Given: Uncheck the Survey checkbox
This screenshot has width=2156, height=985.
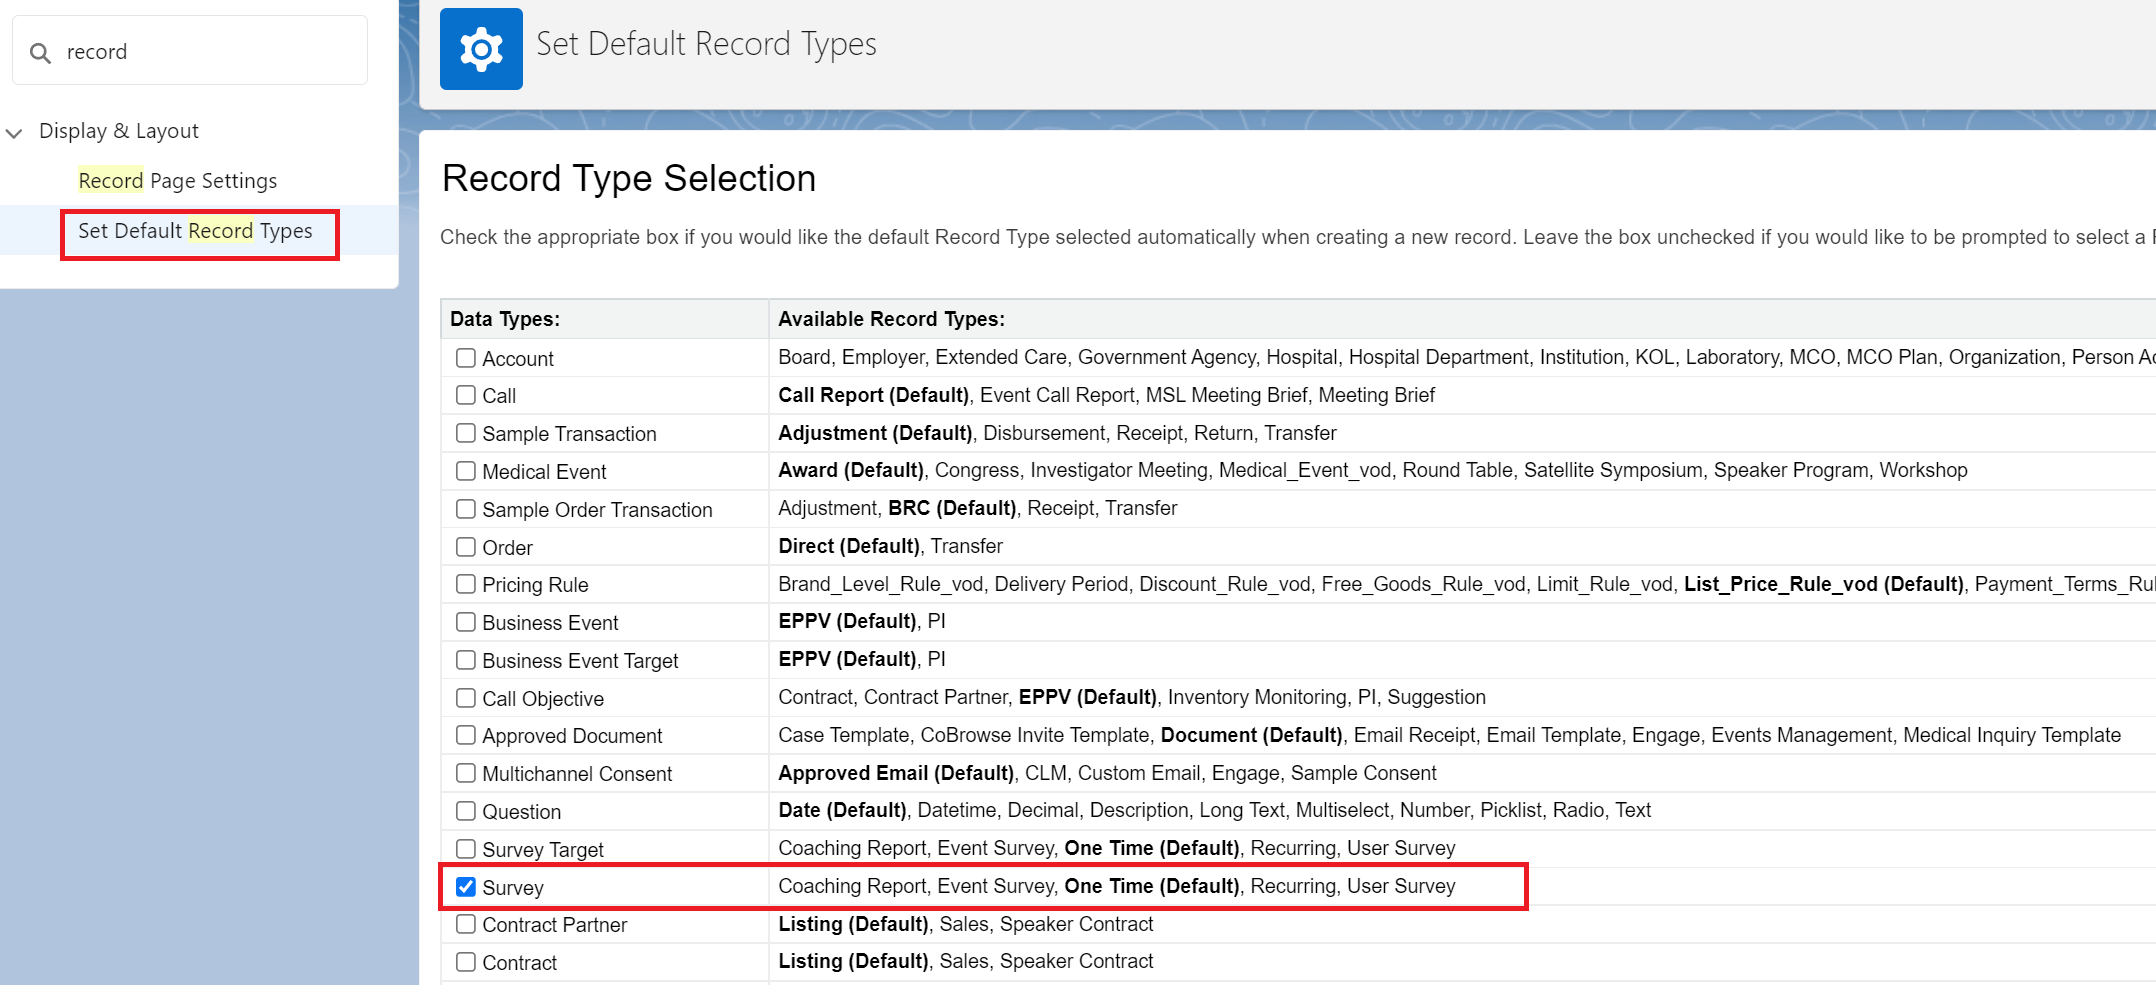Looking at the screenshot, I should [x=466, y=887].
